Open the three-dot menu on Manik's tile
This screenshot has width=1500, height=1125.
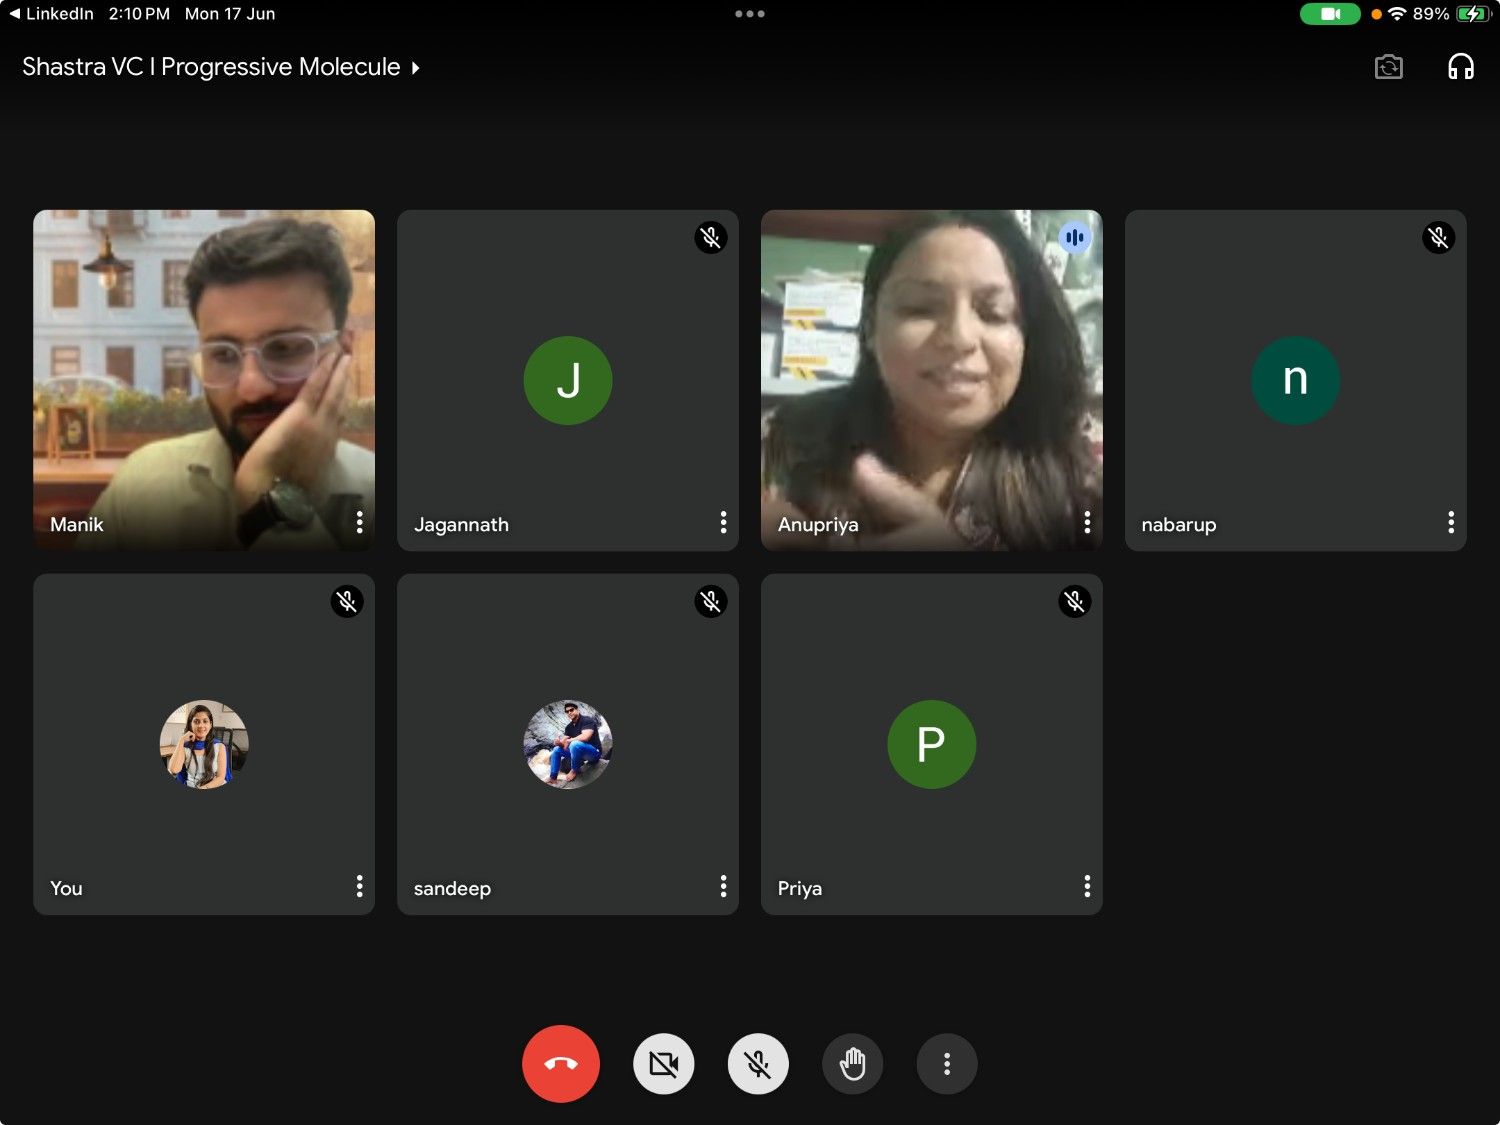pos(360,522)
